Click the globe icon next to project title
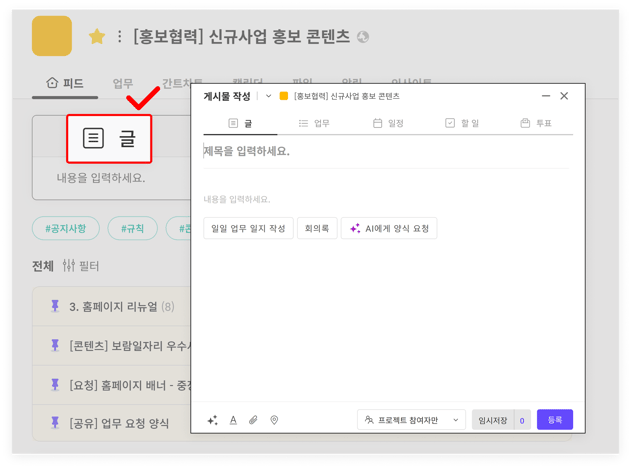 363,37
